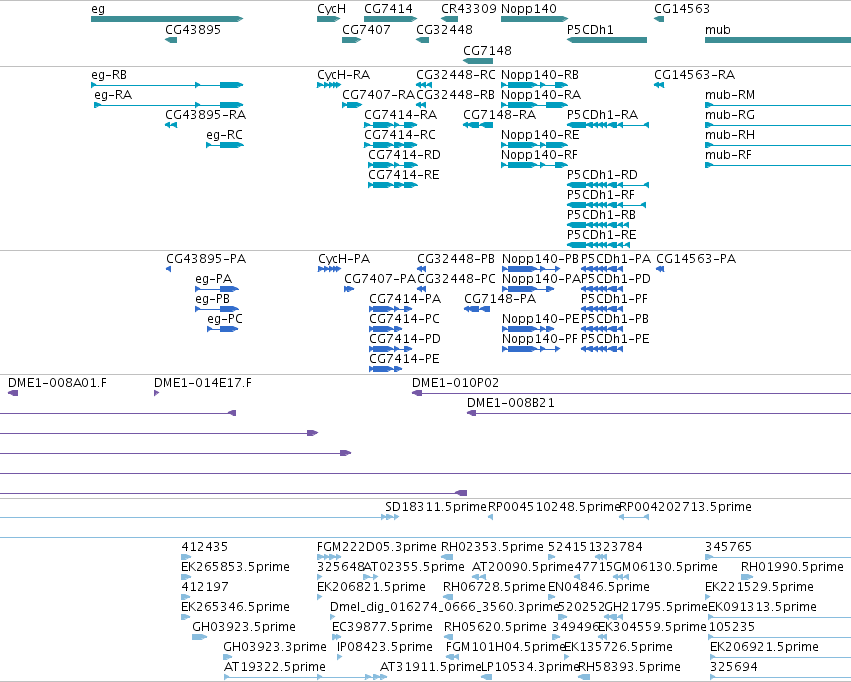Image resolution: width=851 pixels, height=682 pixels.
Task: Select the DME1-008A01.F clone label
Action: tap(58, 383)
